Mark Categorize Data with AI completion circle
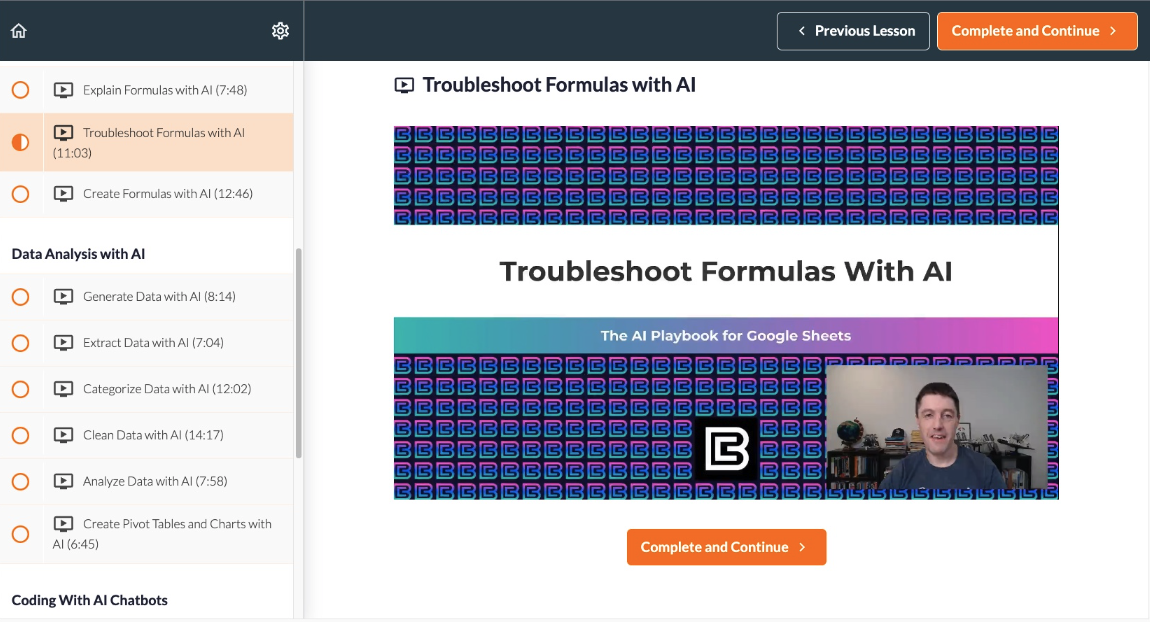Viewport: 1150px width, 622px height. pos(21,389)
